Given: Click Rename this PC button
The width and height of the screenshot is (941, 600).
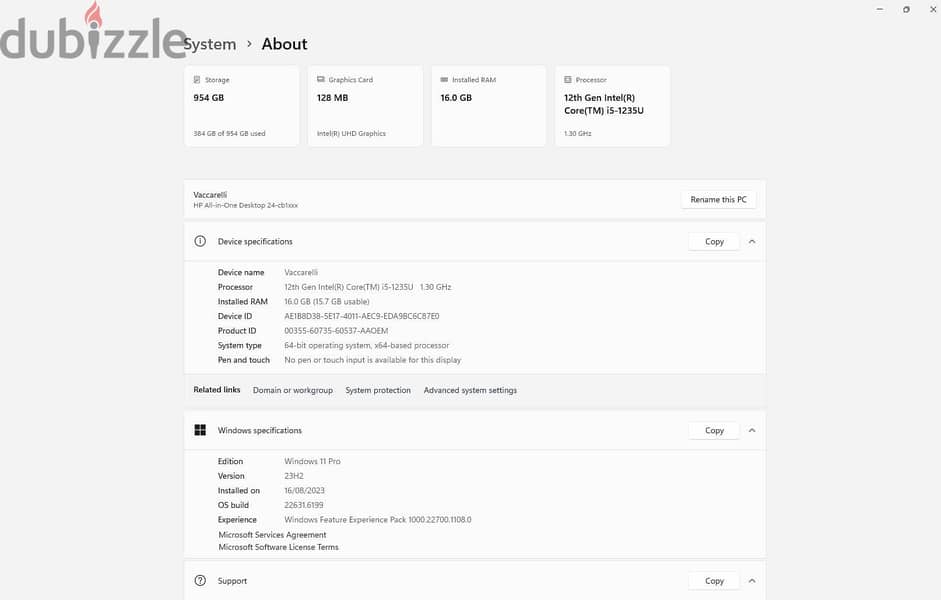Looking at the screenshot, I should pos(718,199).
